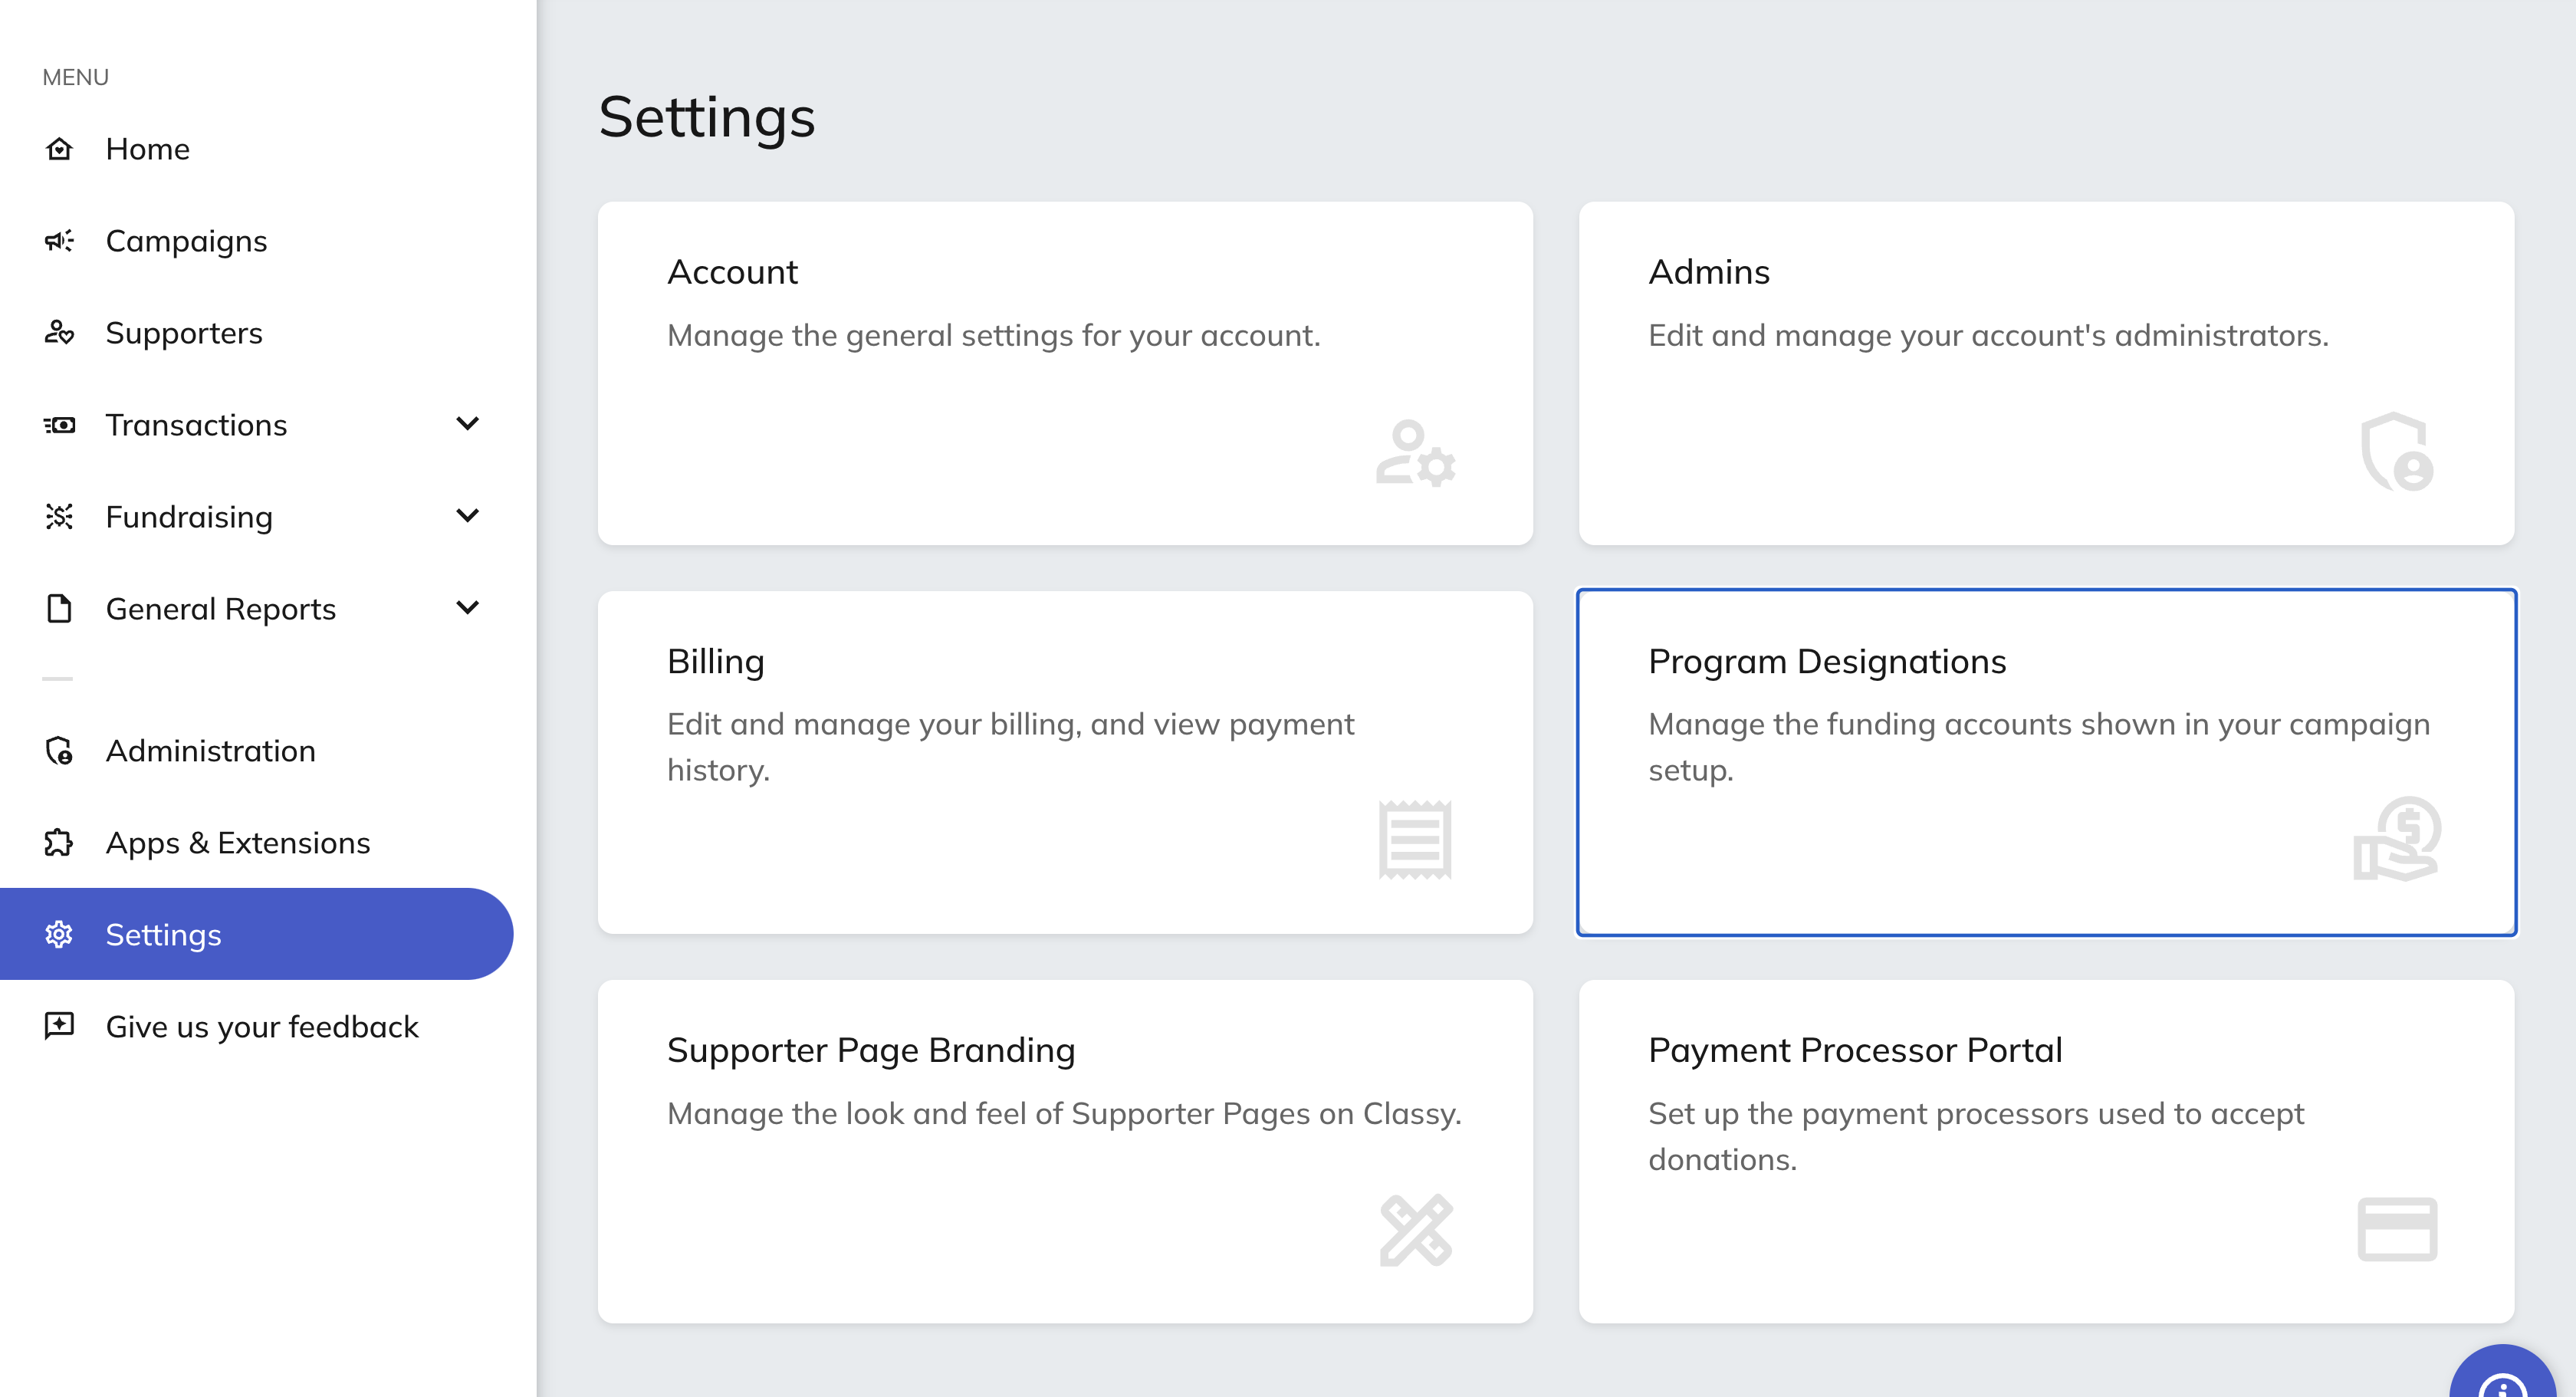
Task: Click the MENU label in sidebar
Action: tap(76, 77)
